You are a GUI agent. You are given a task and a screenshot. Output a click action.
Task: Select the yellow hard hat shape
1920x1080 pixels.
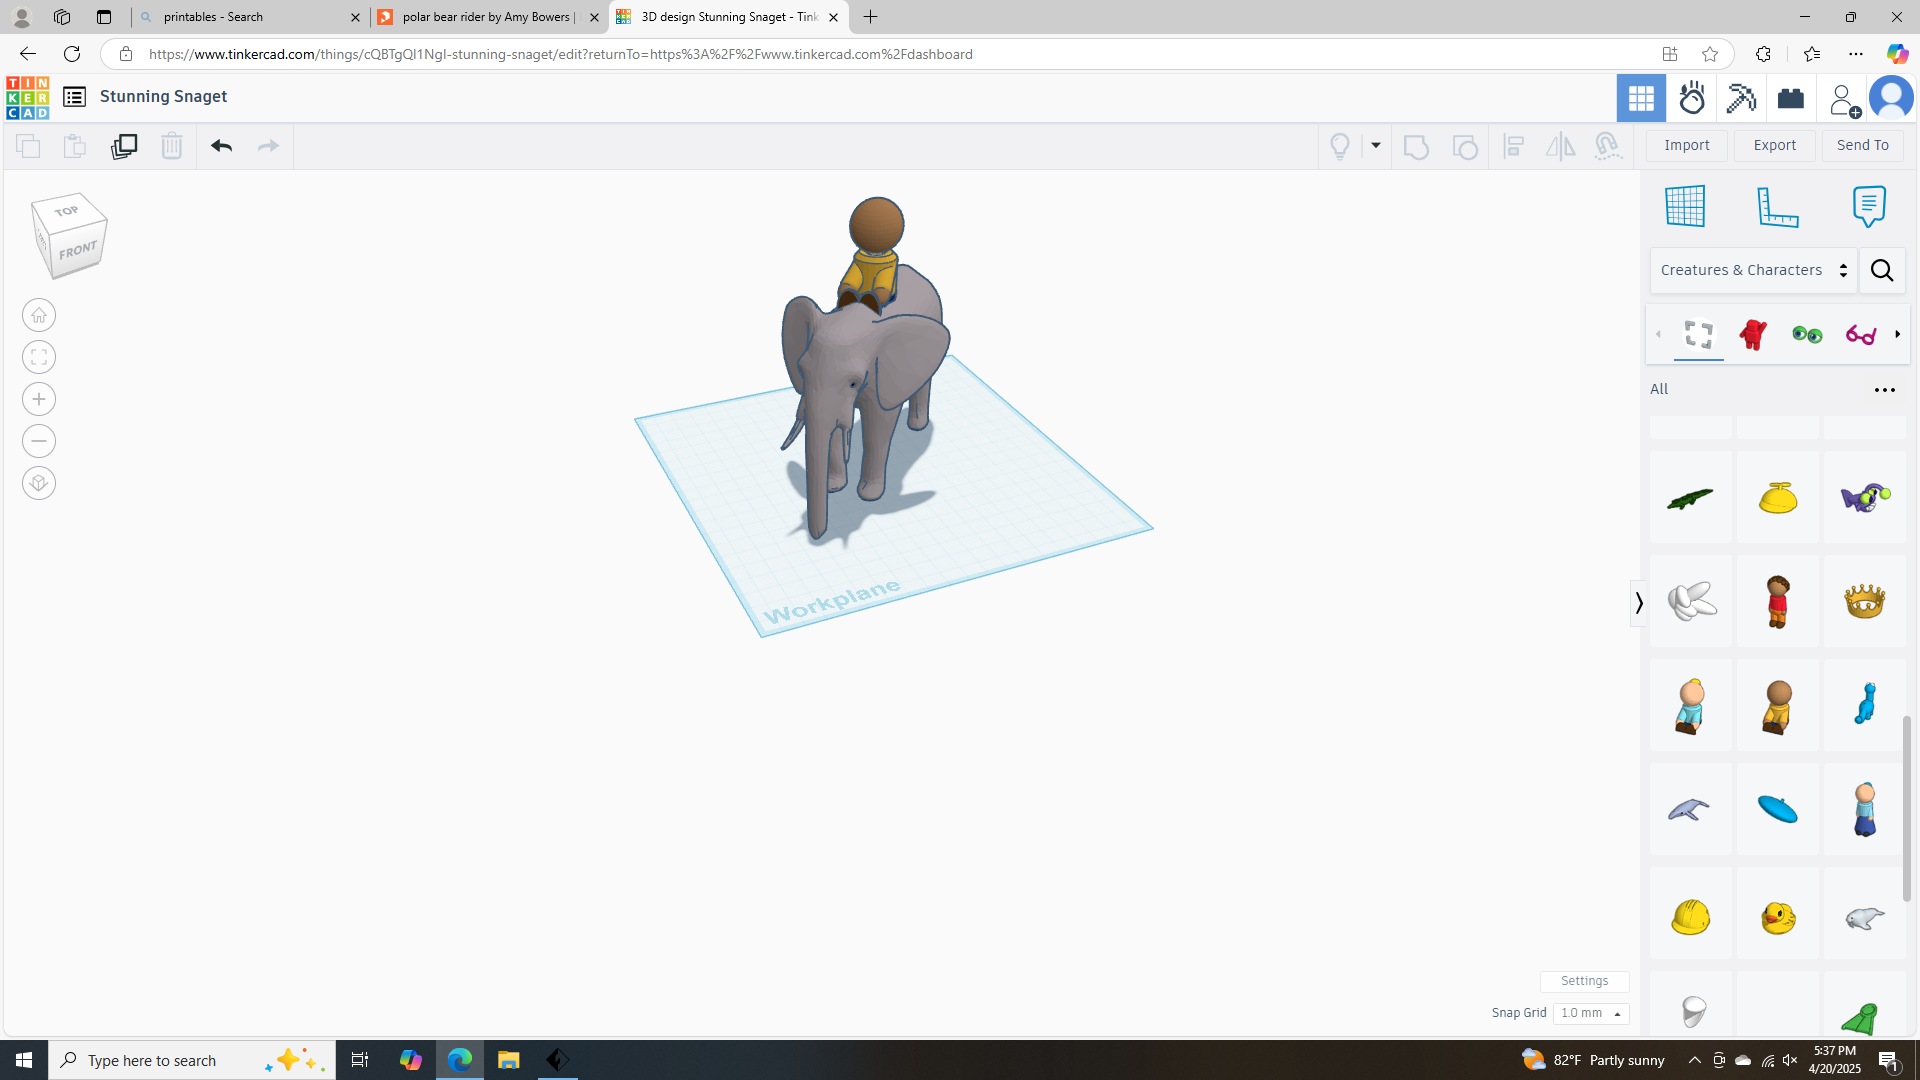pos(1690,914)
